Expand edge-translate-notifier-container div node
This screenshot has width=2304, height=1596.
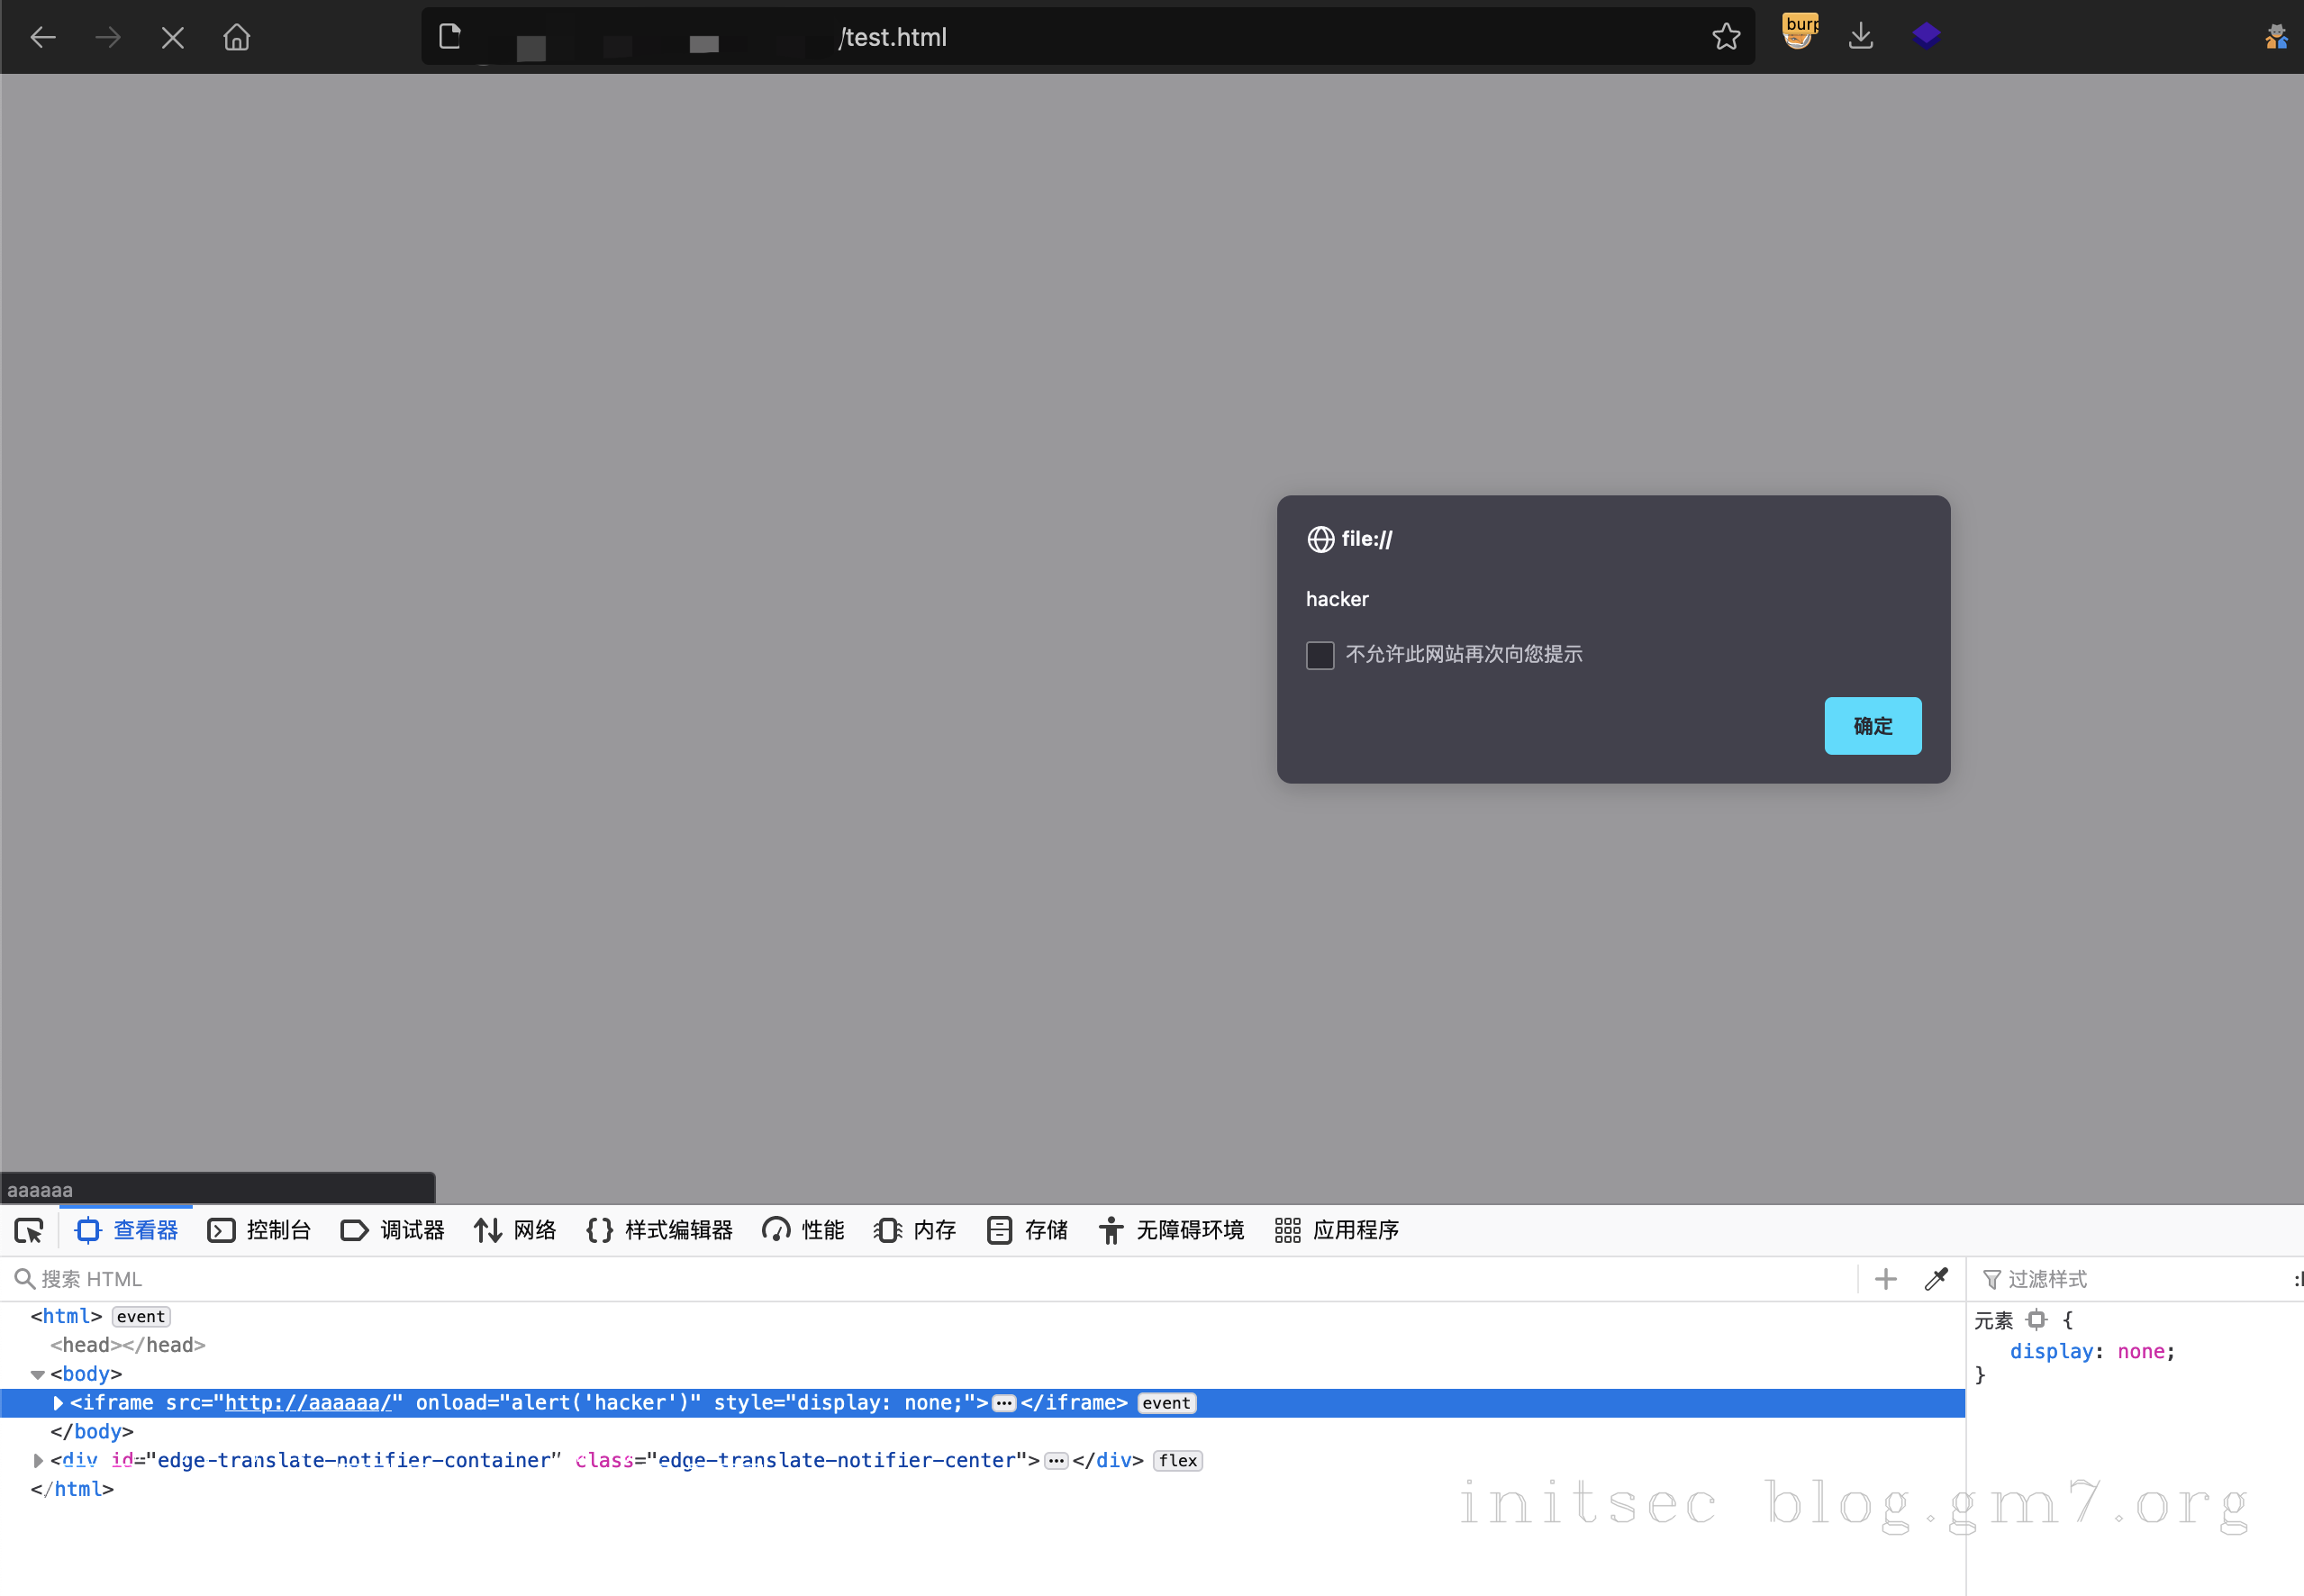[38, 1461]
